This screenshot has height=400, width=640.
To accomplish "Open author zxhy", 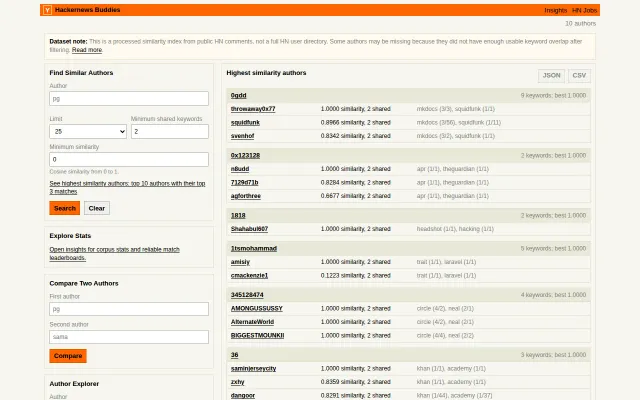I will pos(238,382).
